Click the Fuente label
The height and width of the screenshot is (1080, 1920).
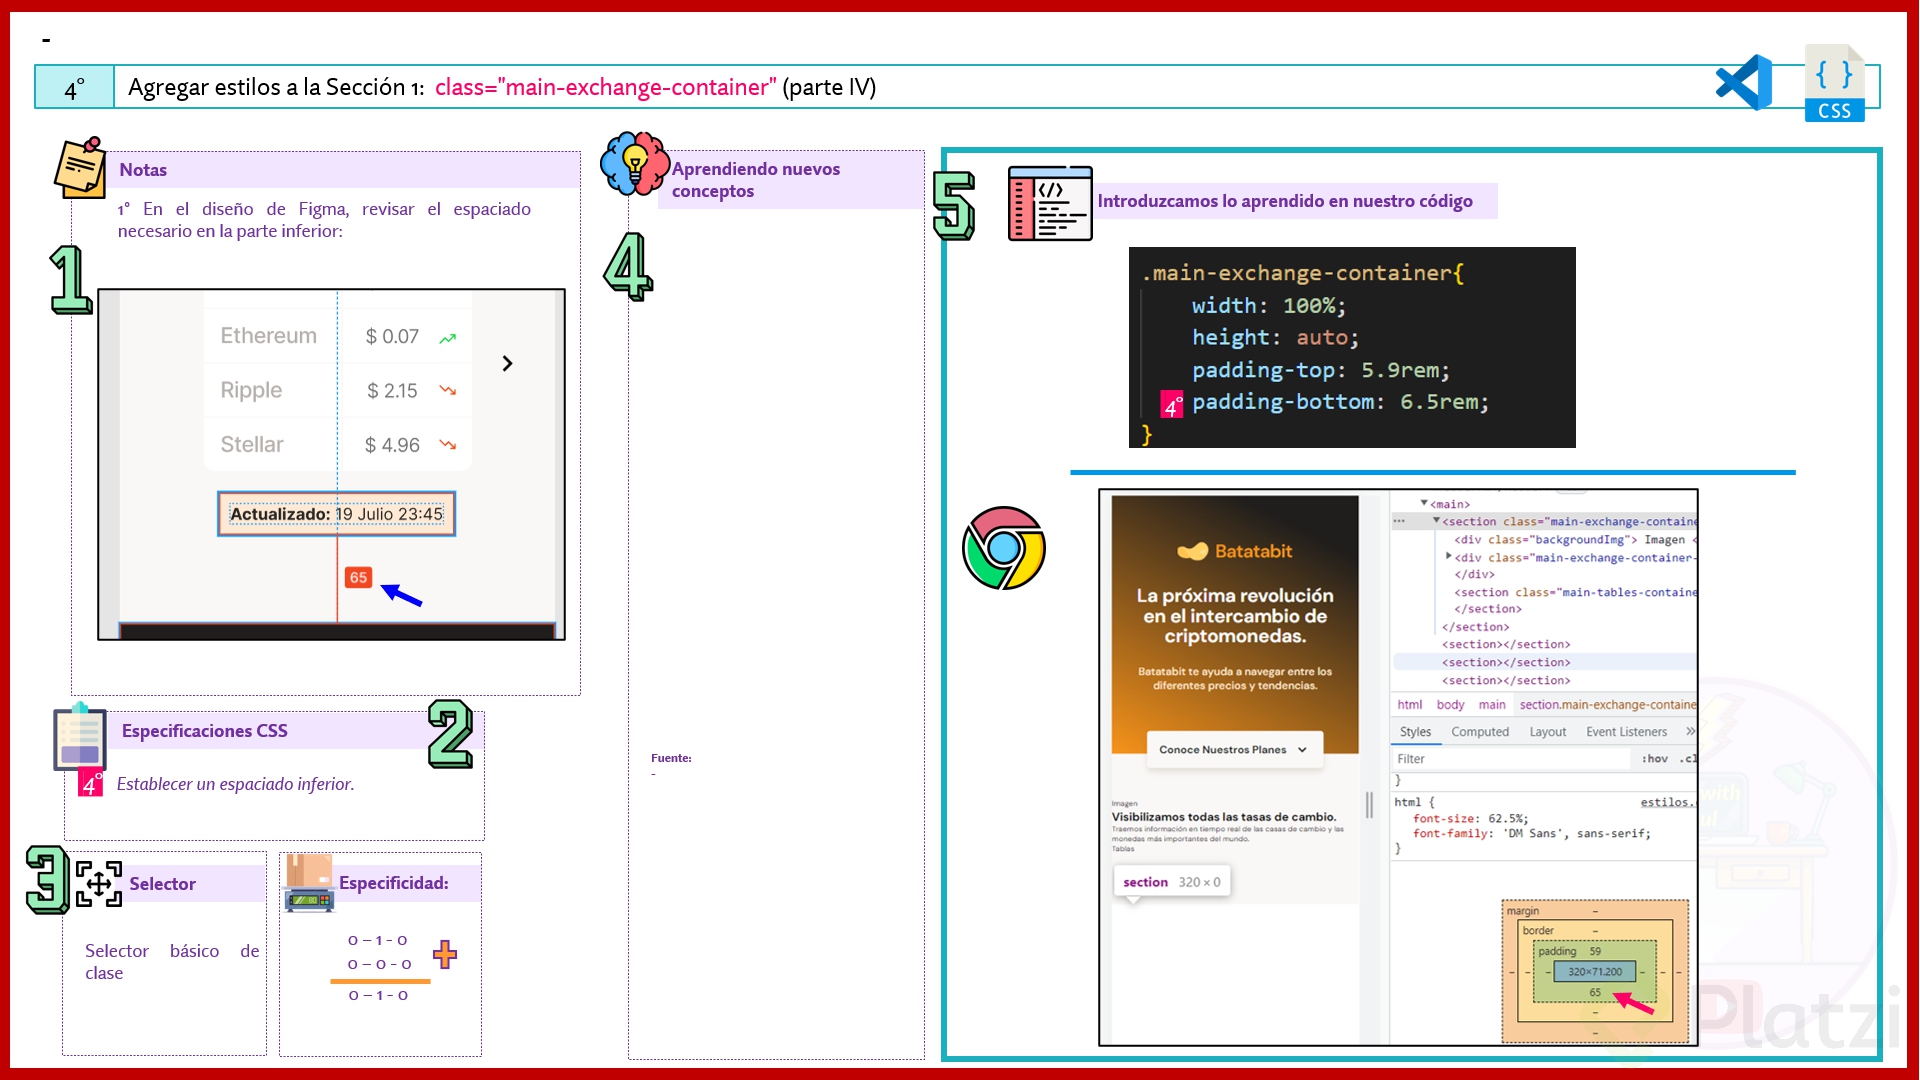(671, 758)
